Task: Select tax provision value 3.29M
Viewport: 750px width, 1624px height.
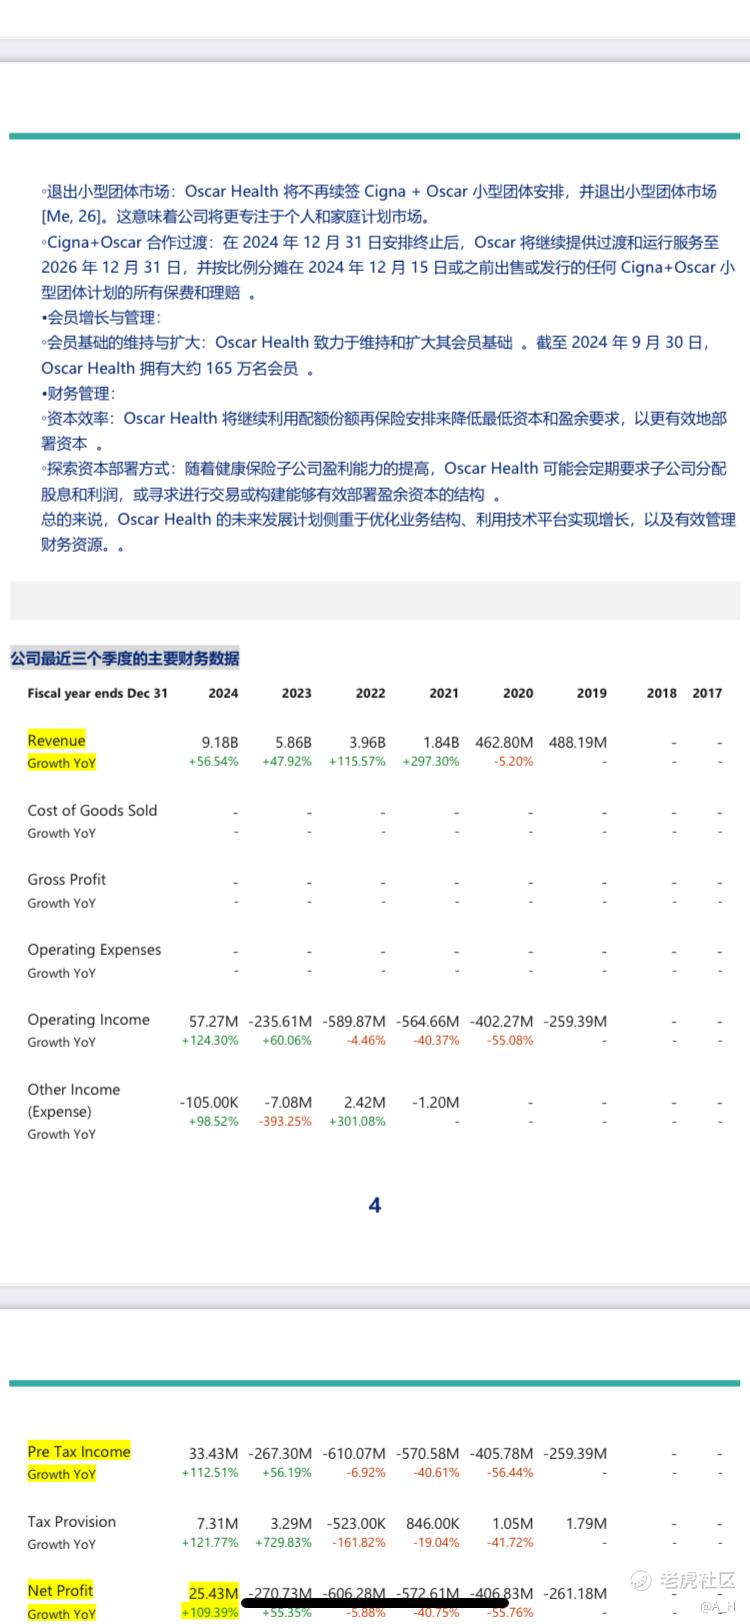Action: click(291, 1524)
